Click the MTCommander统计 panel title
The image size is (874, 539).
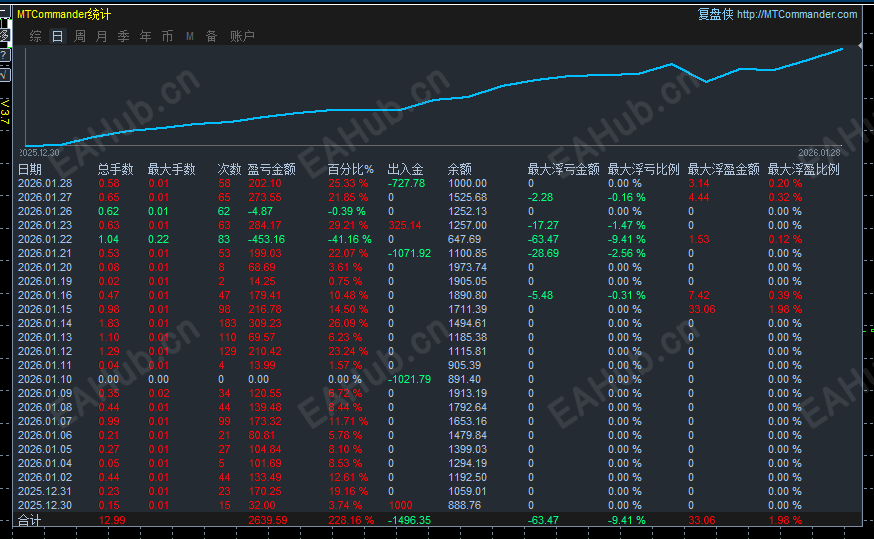pyautogui.click(x=64, y=14)
